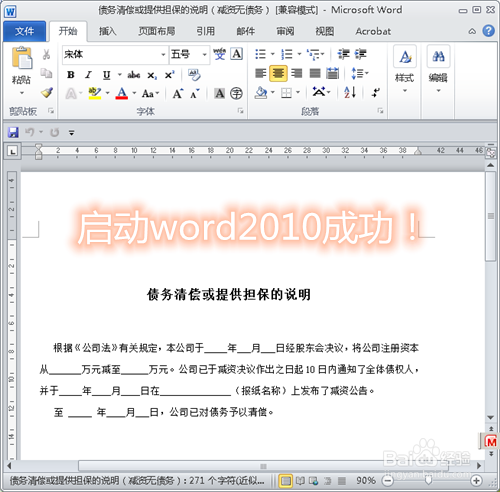
Task: Switch to the Acrobat tab
Action: pyautogui.click(x=373, y=31)
